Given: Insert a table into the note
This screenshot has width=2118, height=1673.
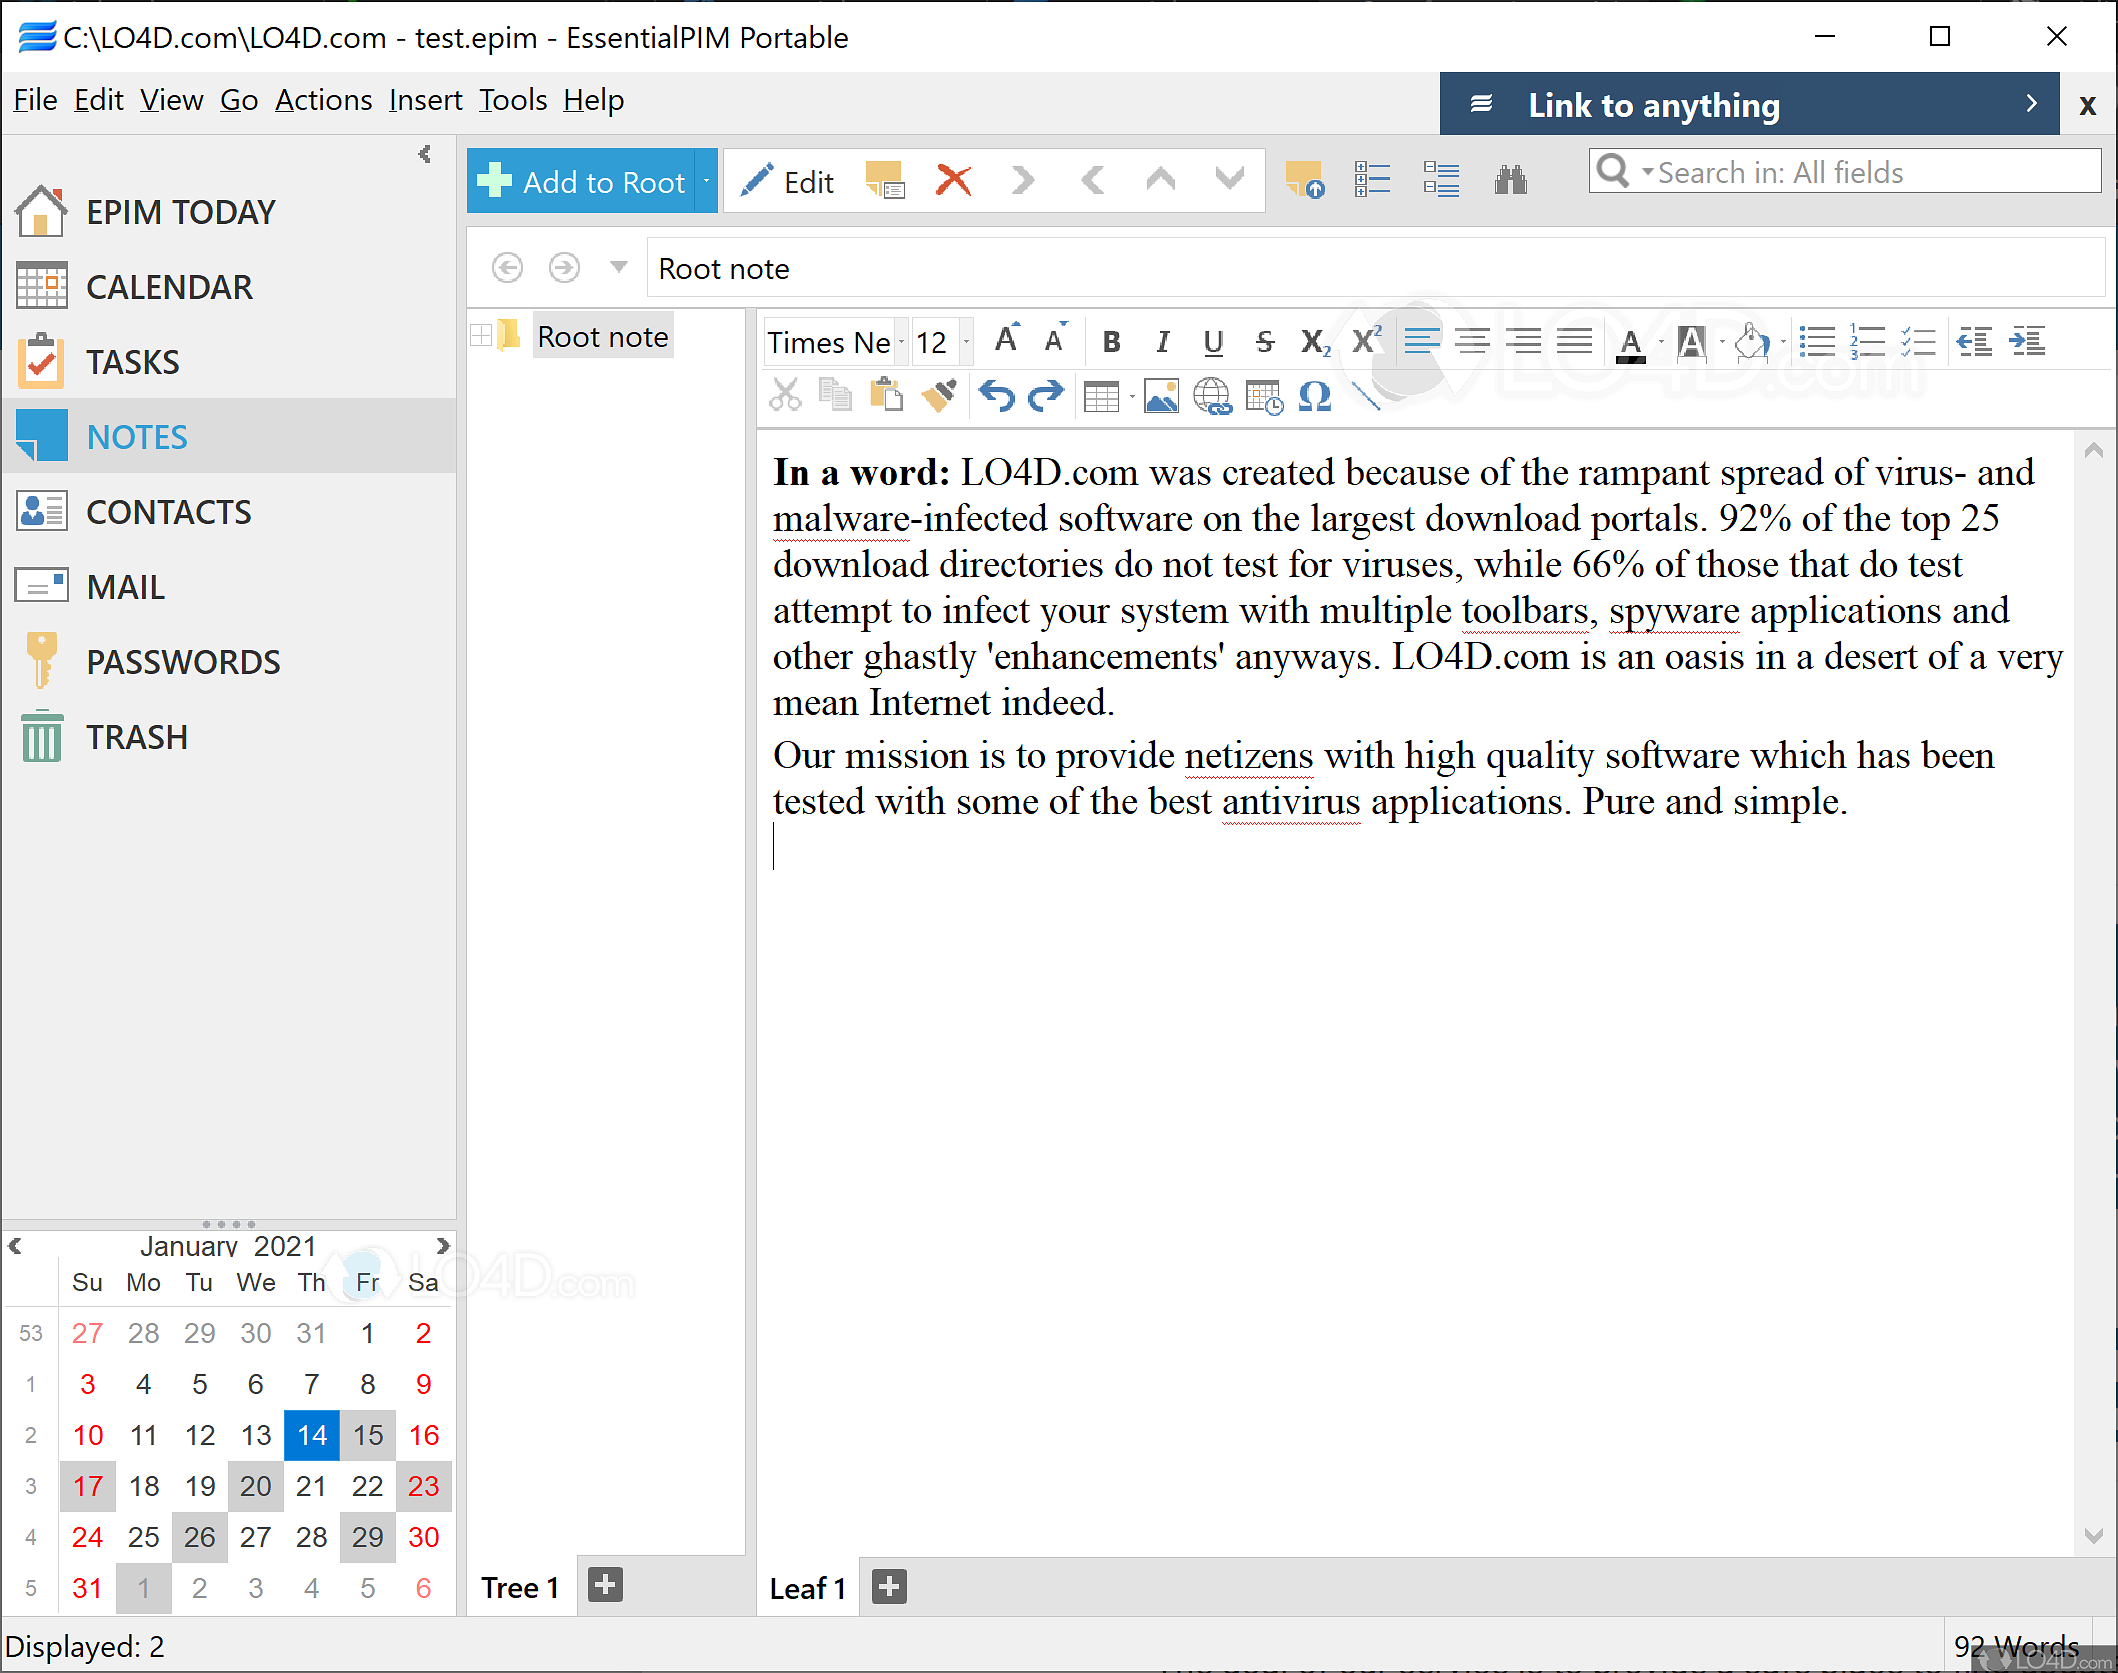Looking at the screenshot, I should 1101,396.
